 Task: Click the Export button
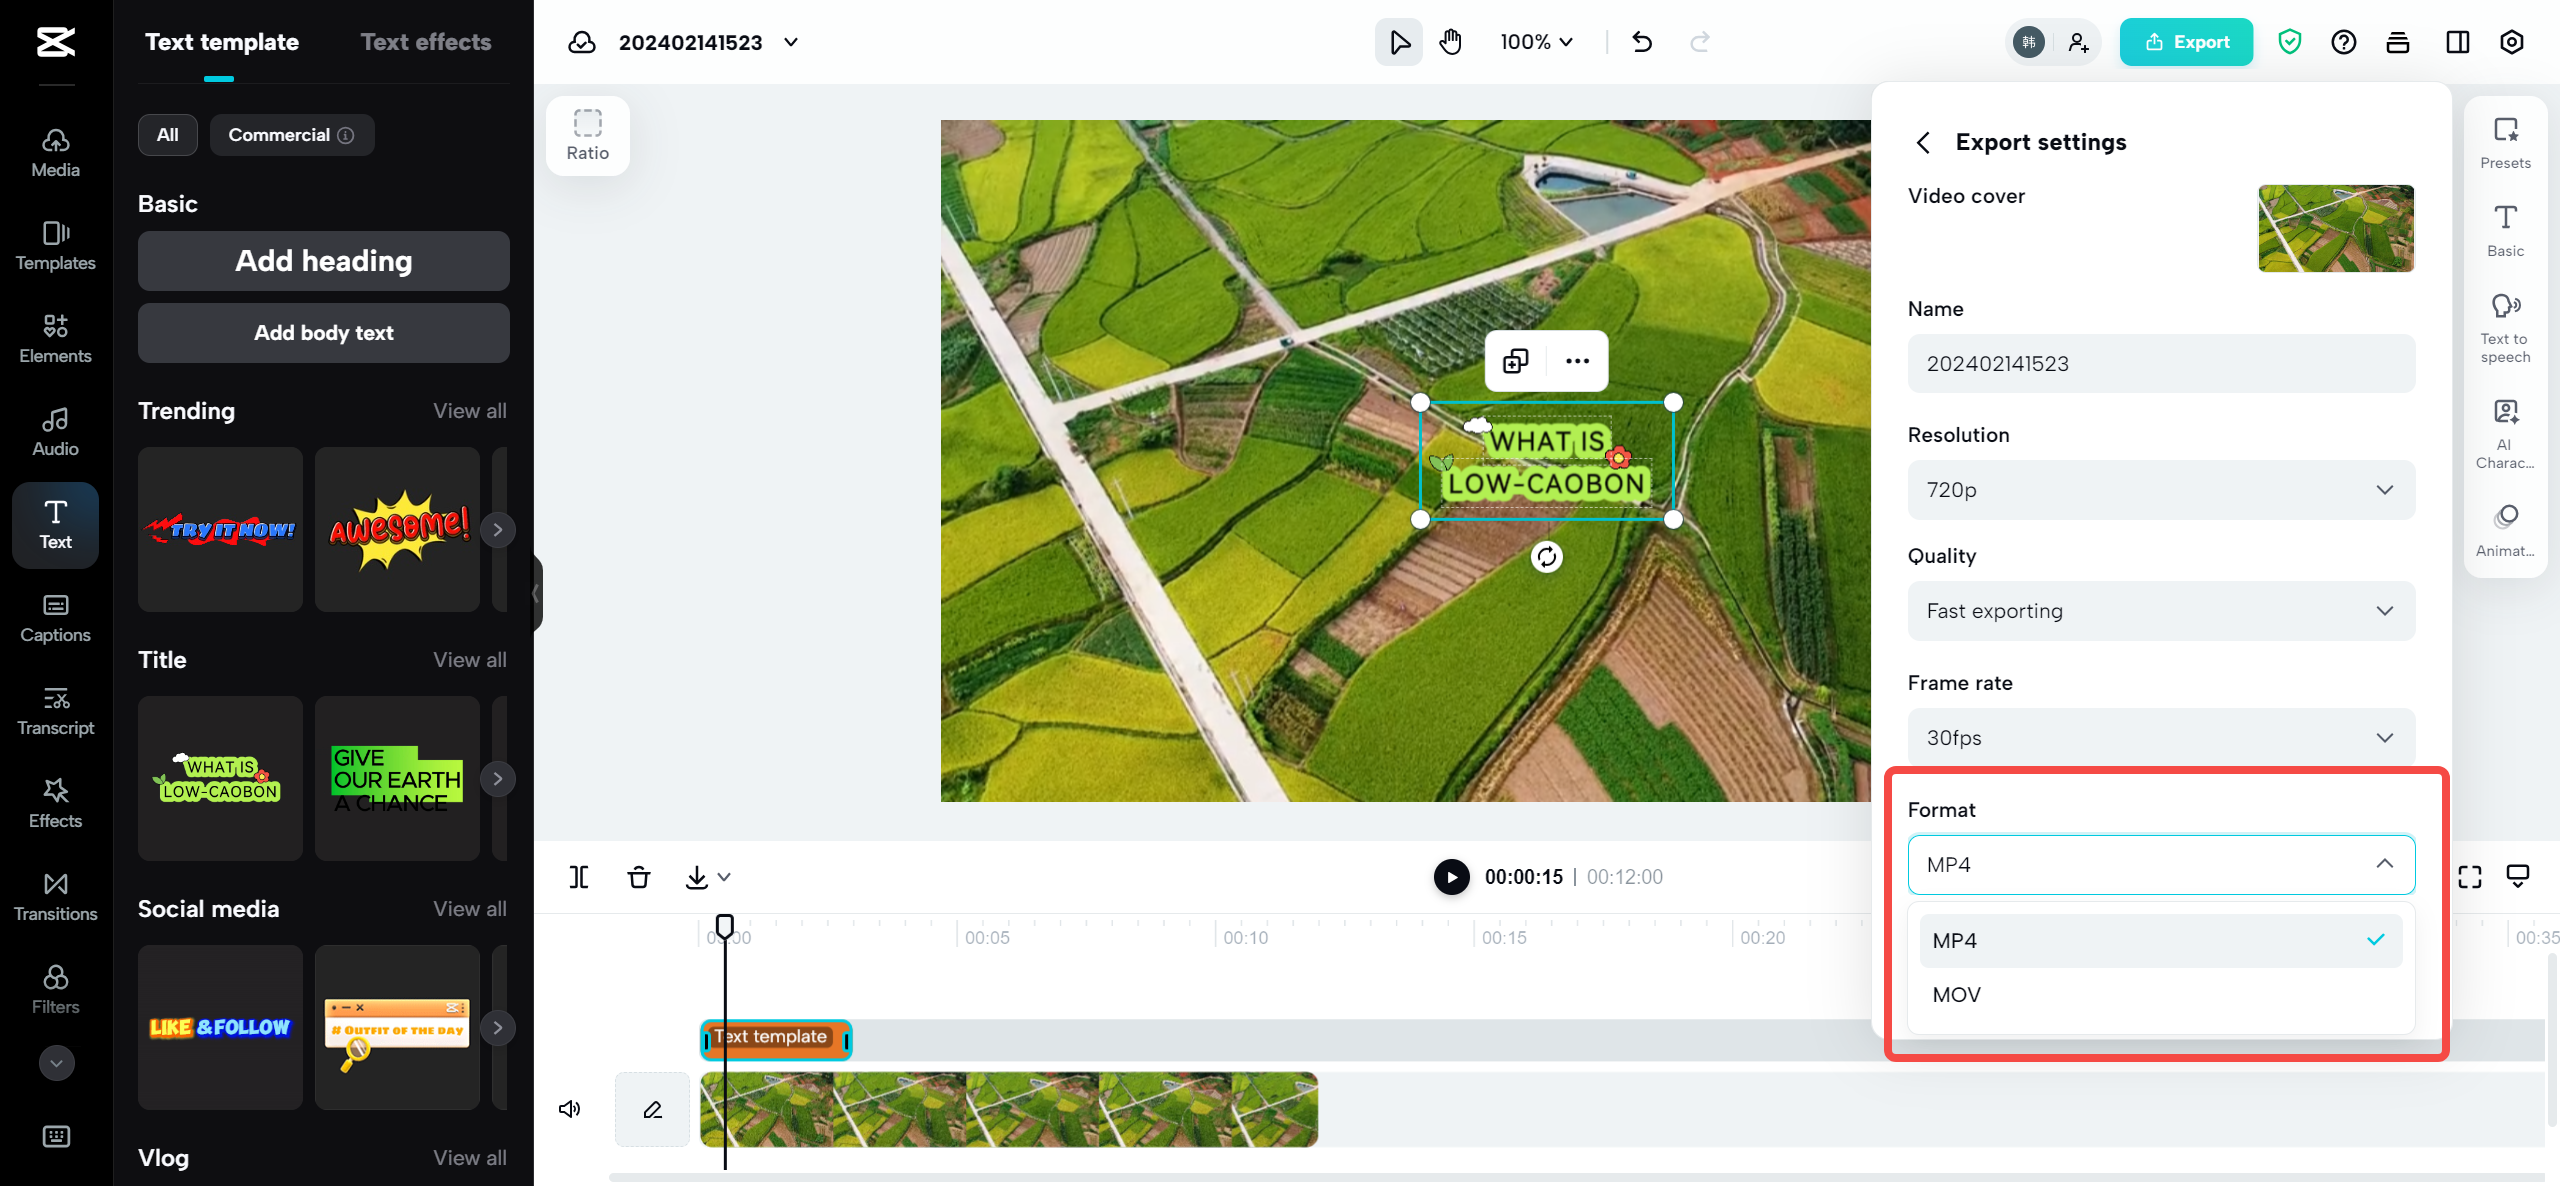pos(2186,42)
